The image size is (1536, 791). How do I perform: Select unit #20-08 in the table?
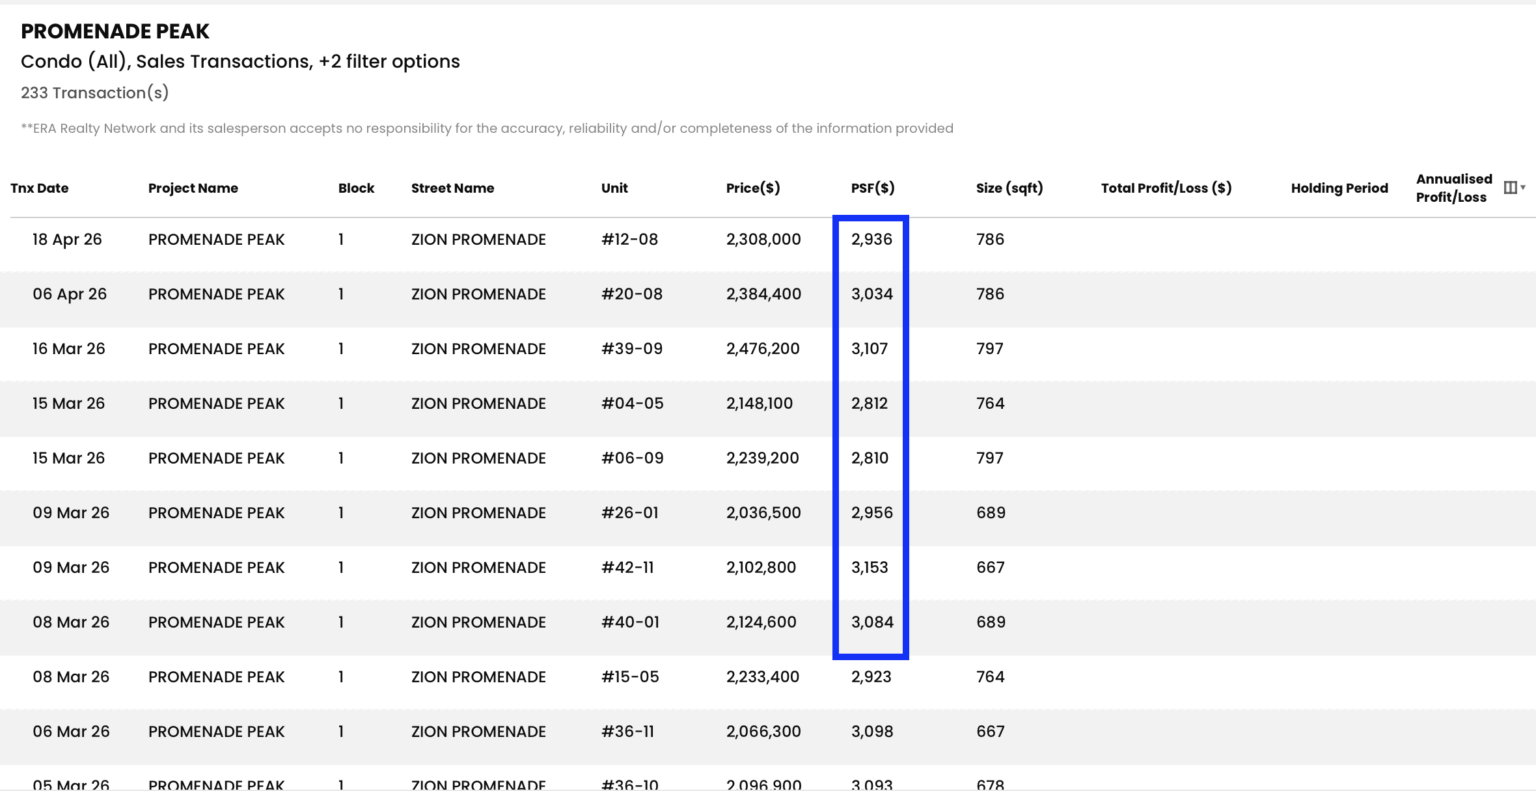pos(631,294)
